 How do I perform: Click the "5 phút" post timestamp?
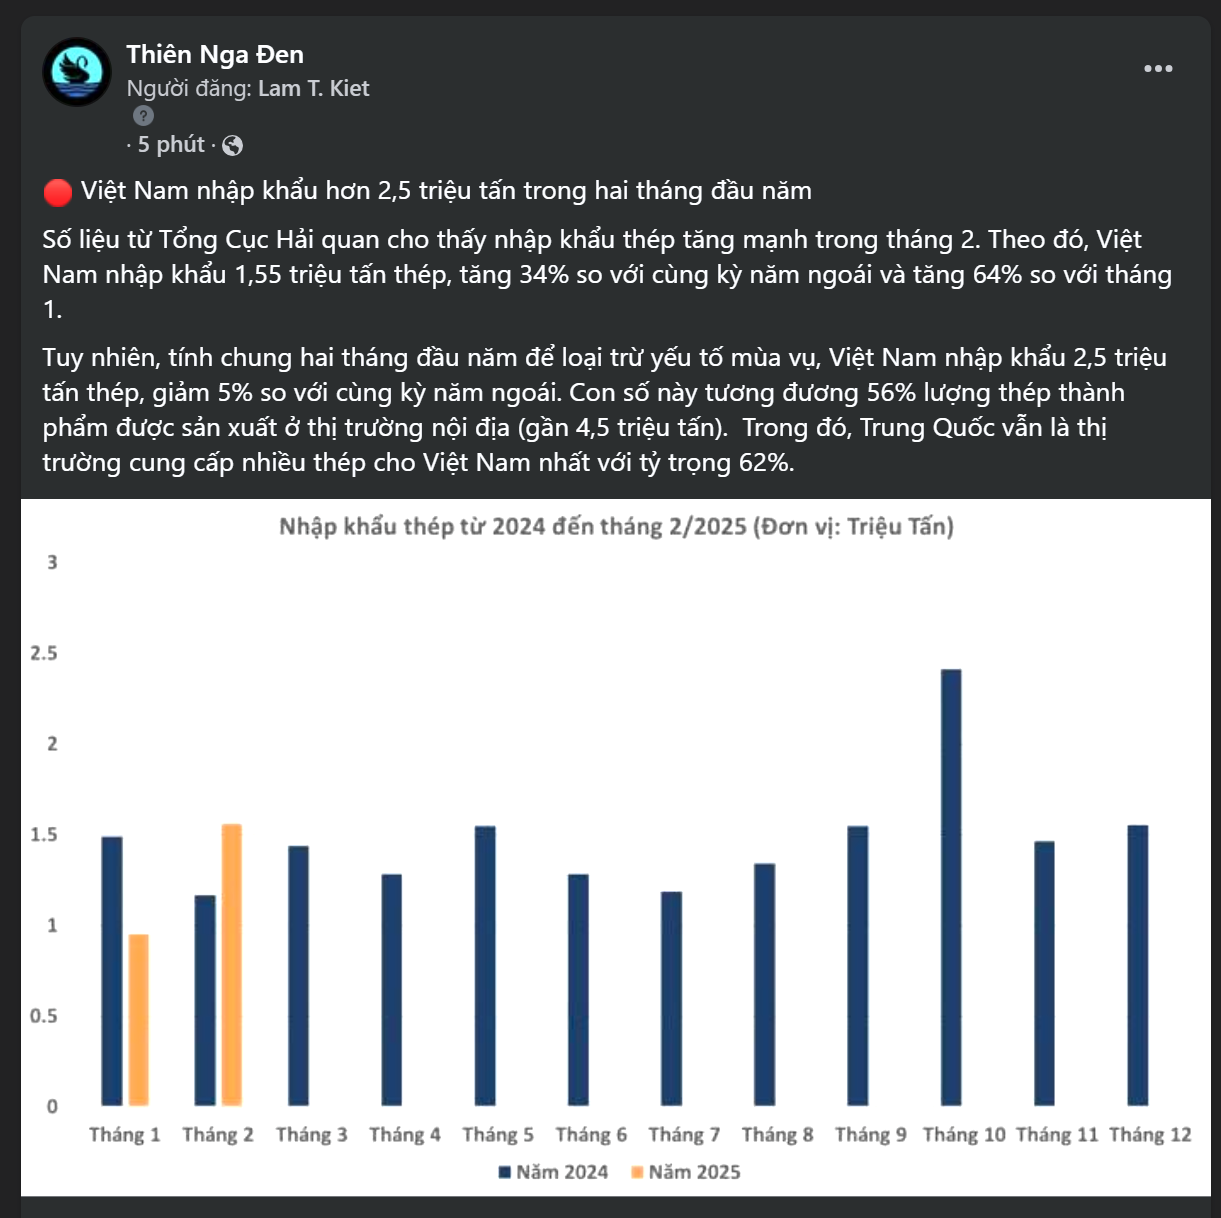170,145
